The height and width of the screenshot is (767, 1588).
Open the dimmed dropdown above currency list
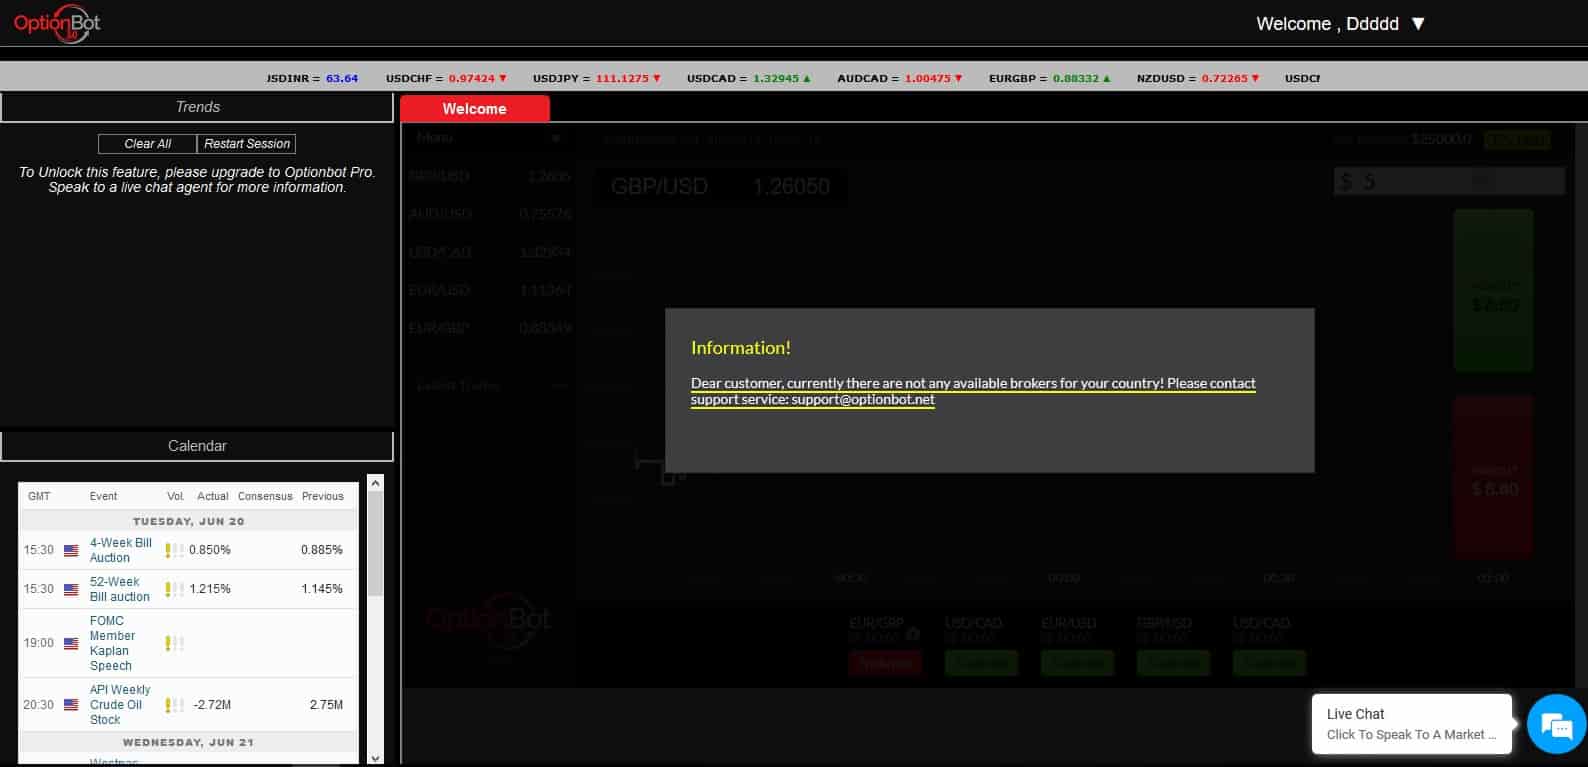[489, 138]
